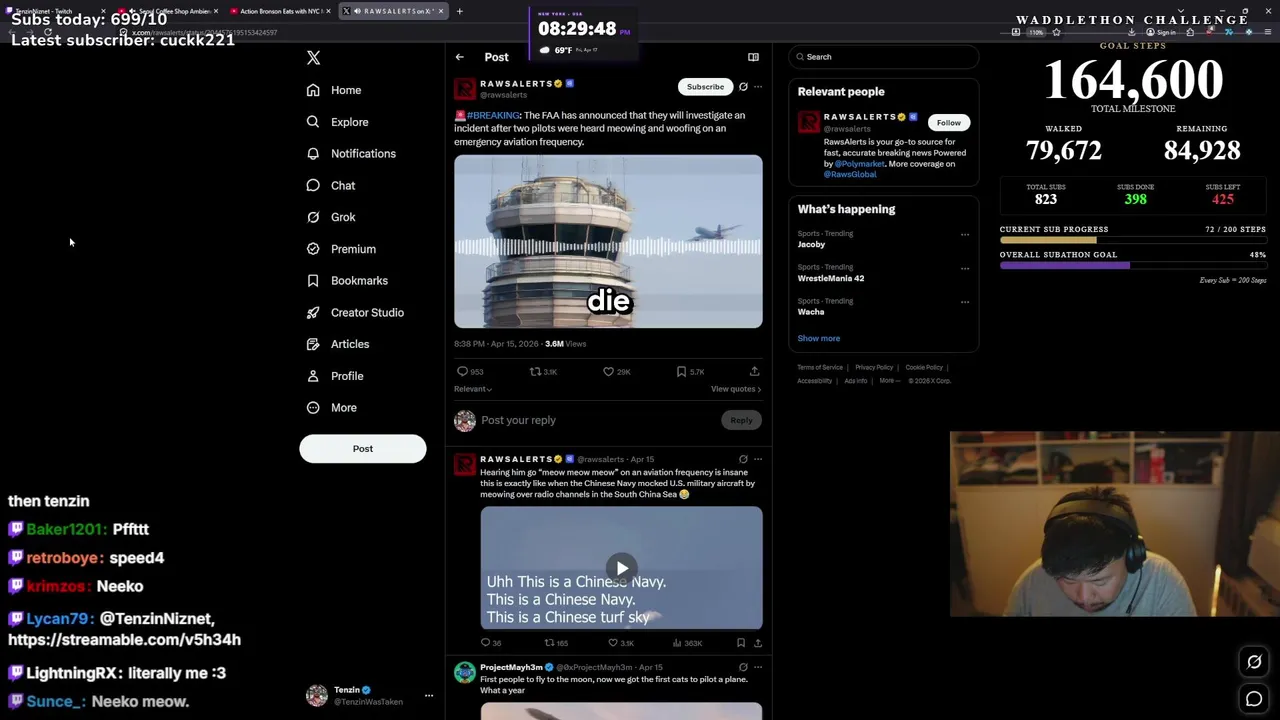This screenshot has height=720, width=1280.
Task: Follow RAWSALERTS in Relevant people
Action: tap(948, 123)
